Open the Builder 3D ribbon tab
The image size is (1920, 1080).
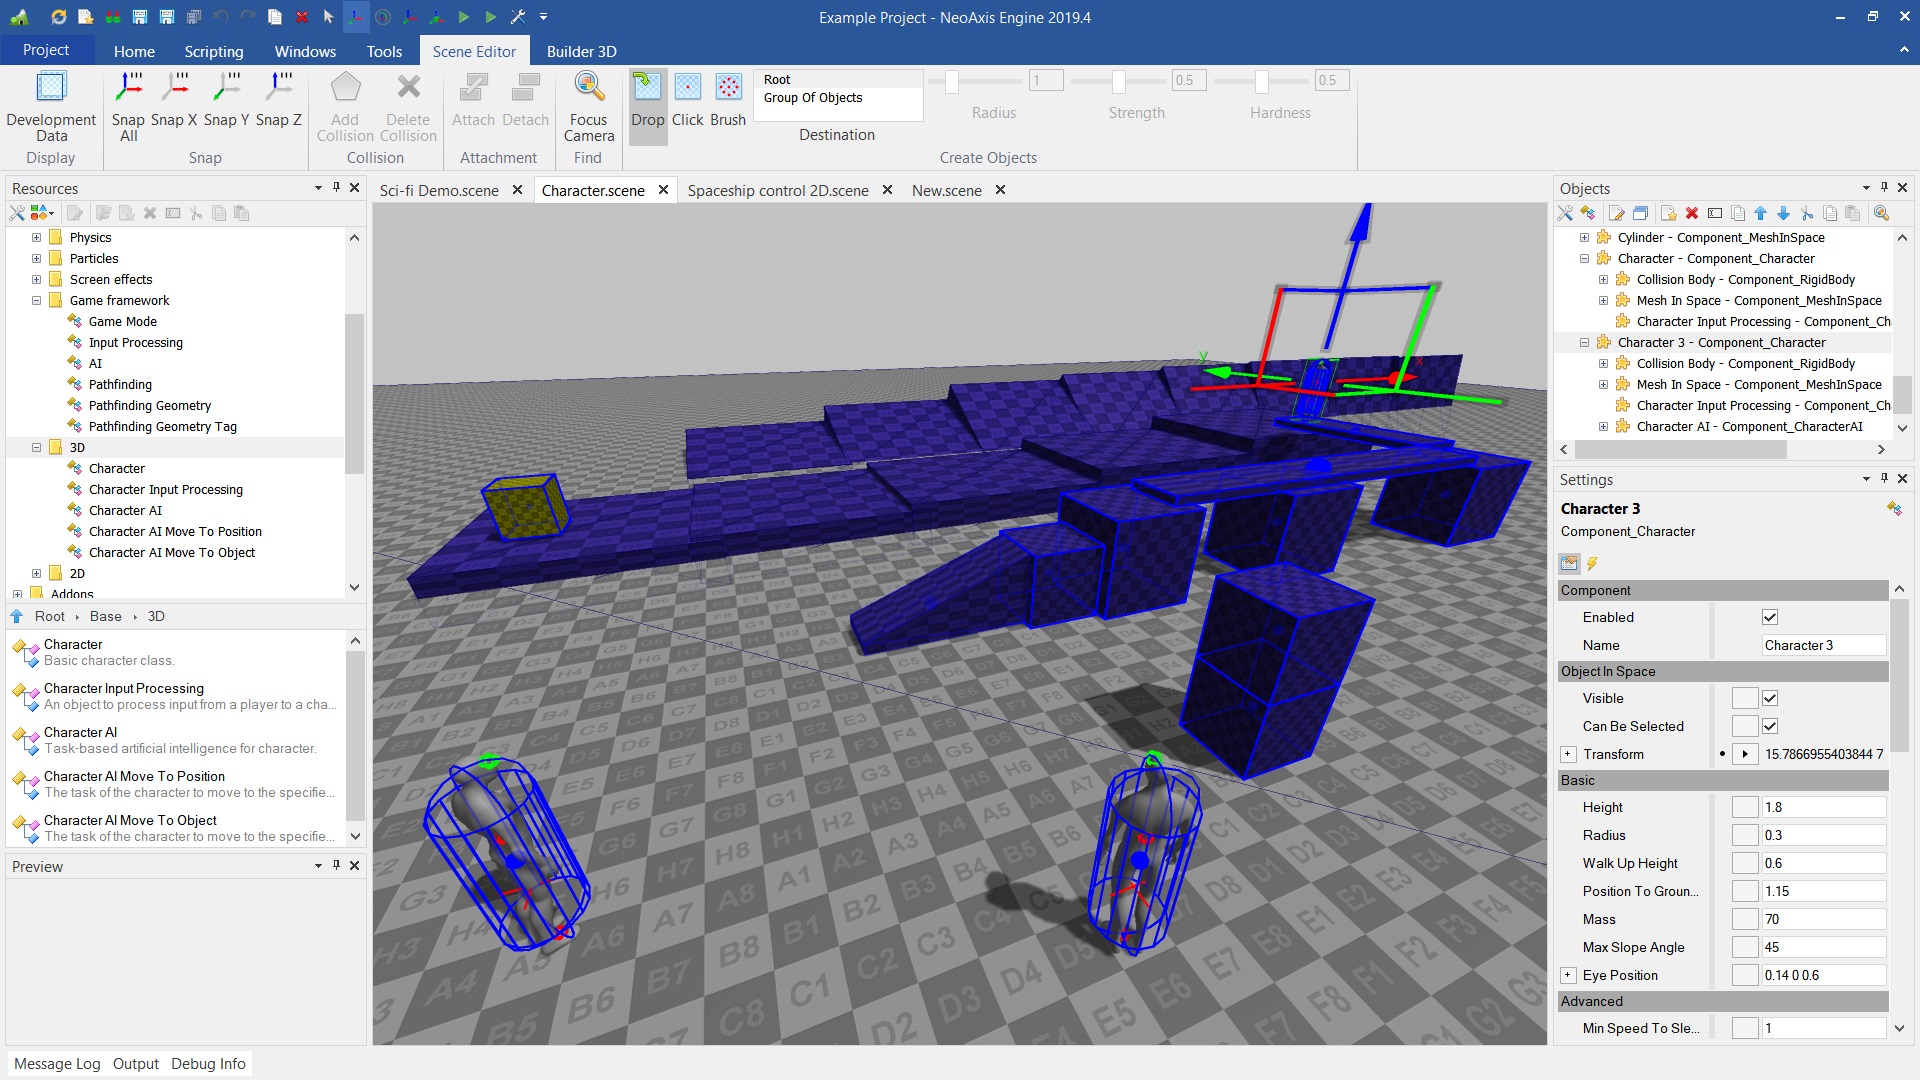(581, 51)
